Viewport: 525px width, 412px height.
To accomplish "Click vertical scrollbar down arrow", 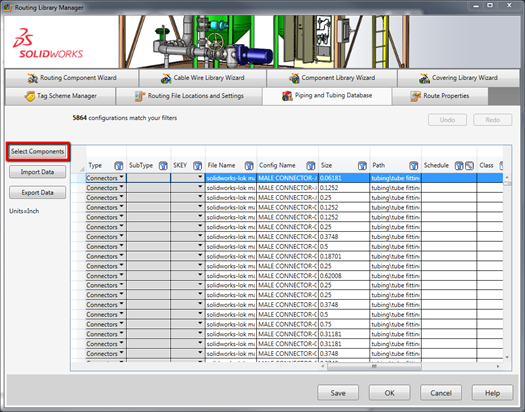I will (x=507, y=357).
